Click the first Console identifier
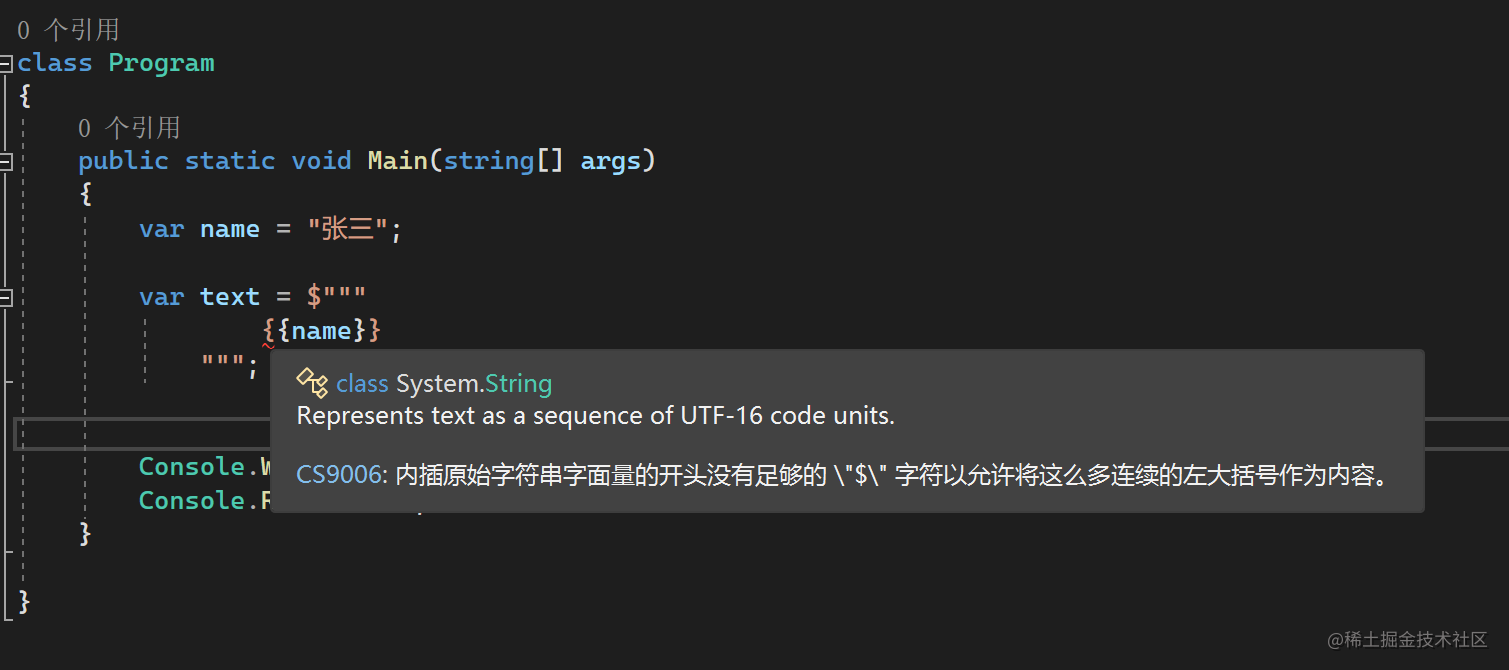Screen dimensions: 1509x670 [x=191, y=467]
